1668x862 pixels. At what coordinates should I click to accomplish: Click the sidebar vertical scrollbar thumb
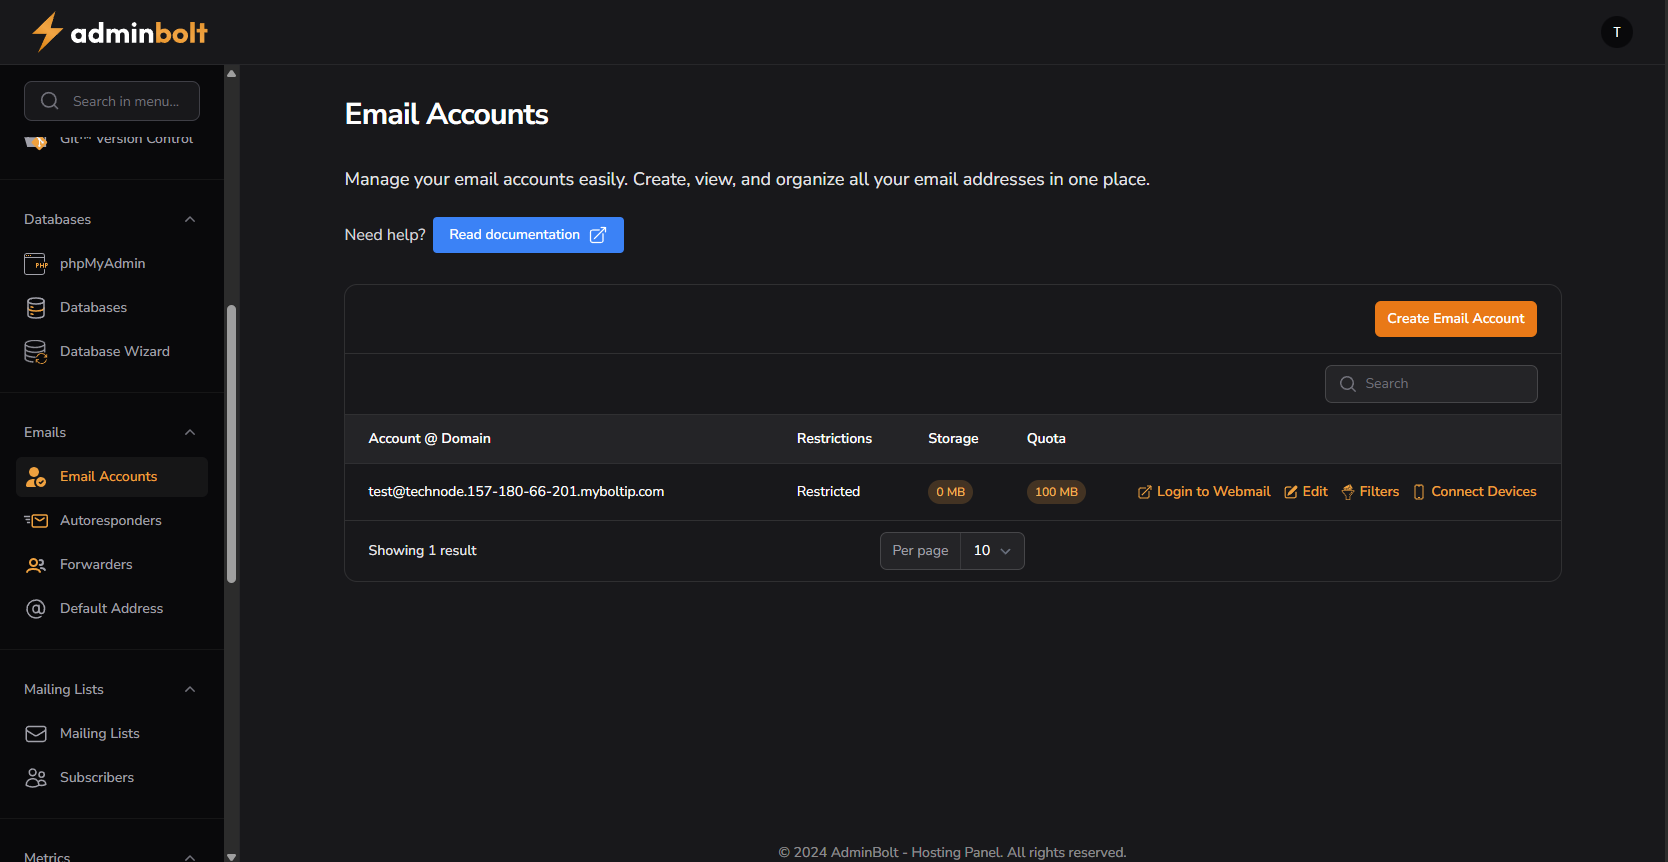[x=232, y=443]
